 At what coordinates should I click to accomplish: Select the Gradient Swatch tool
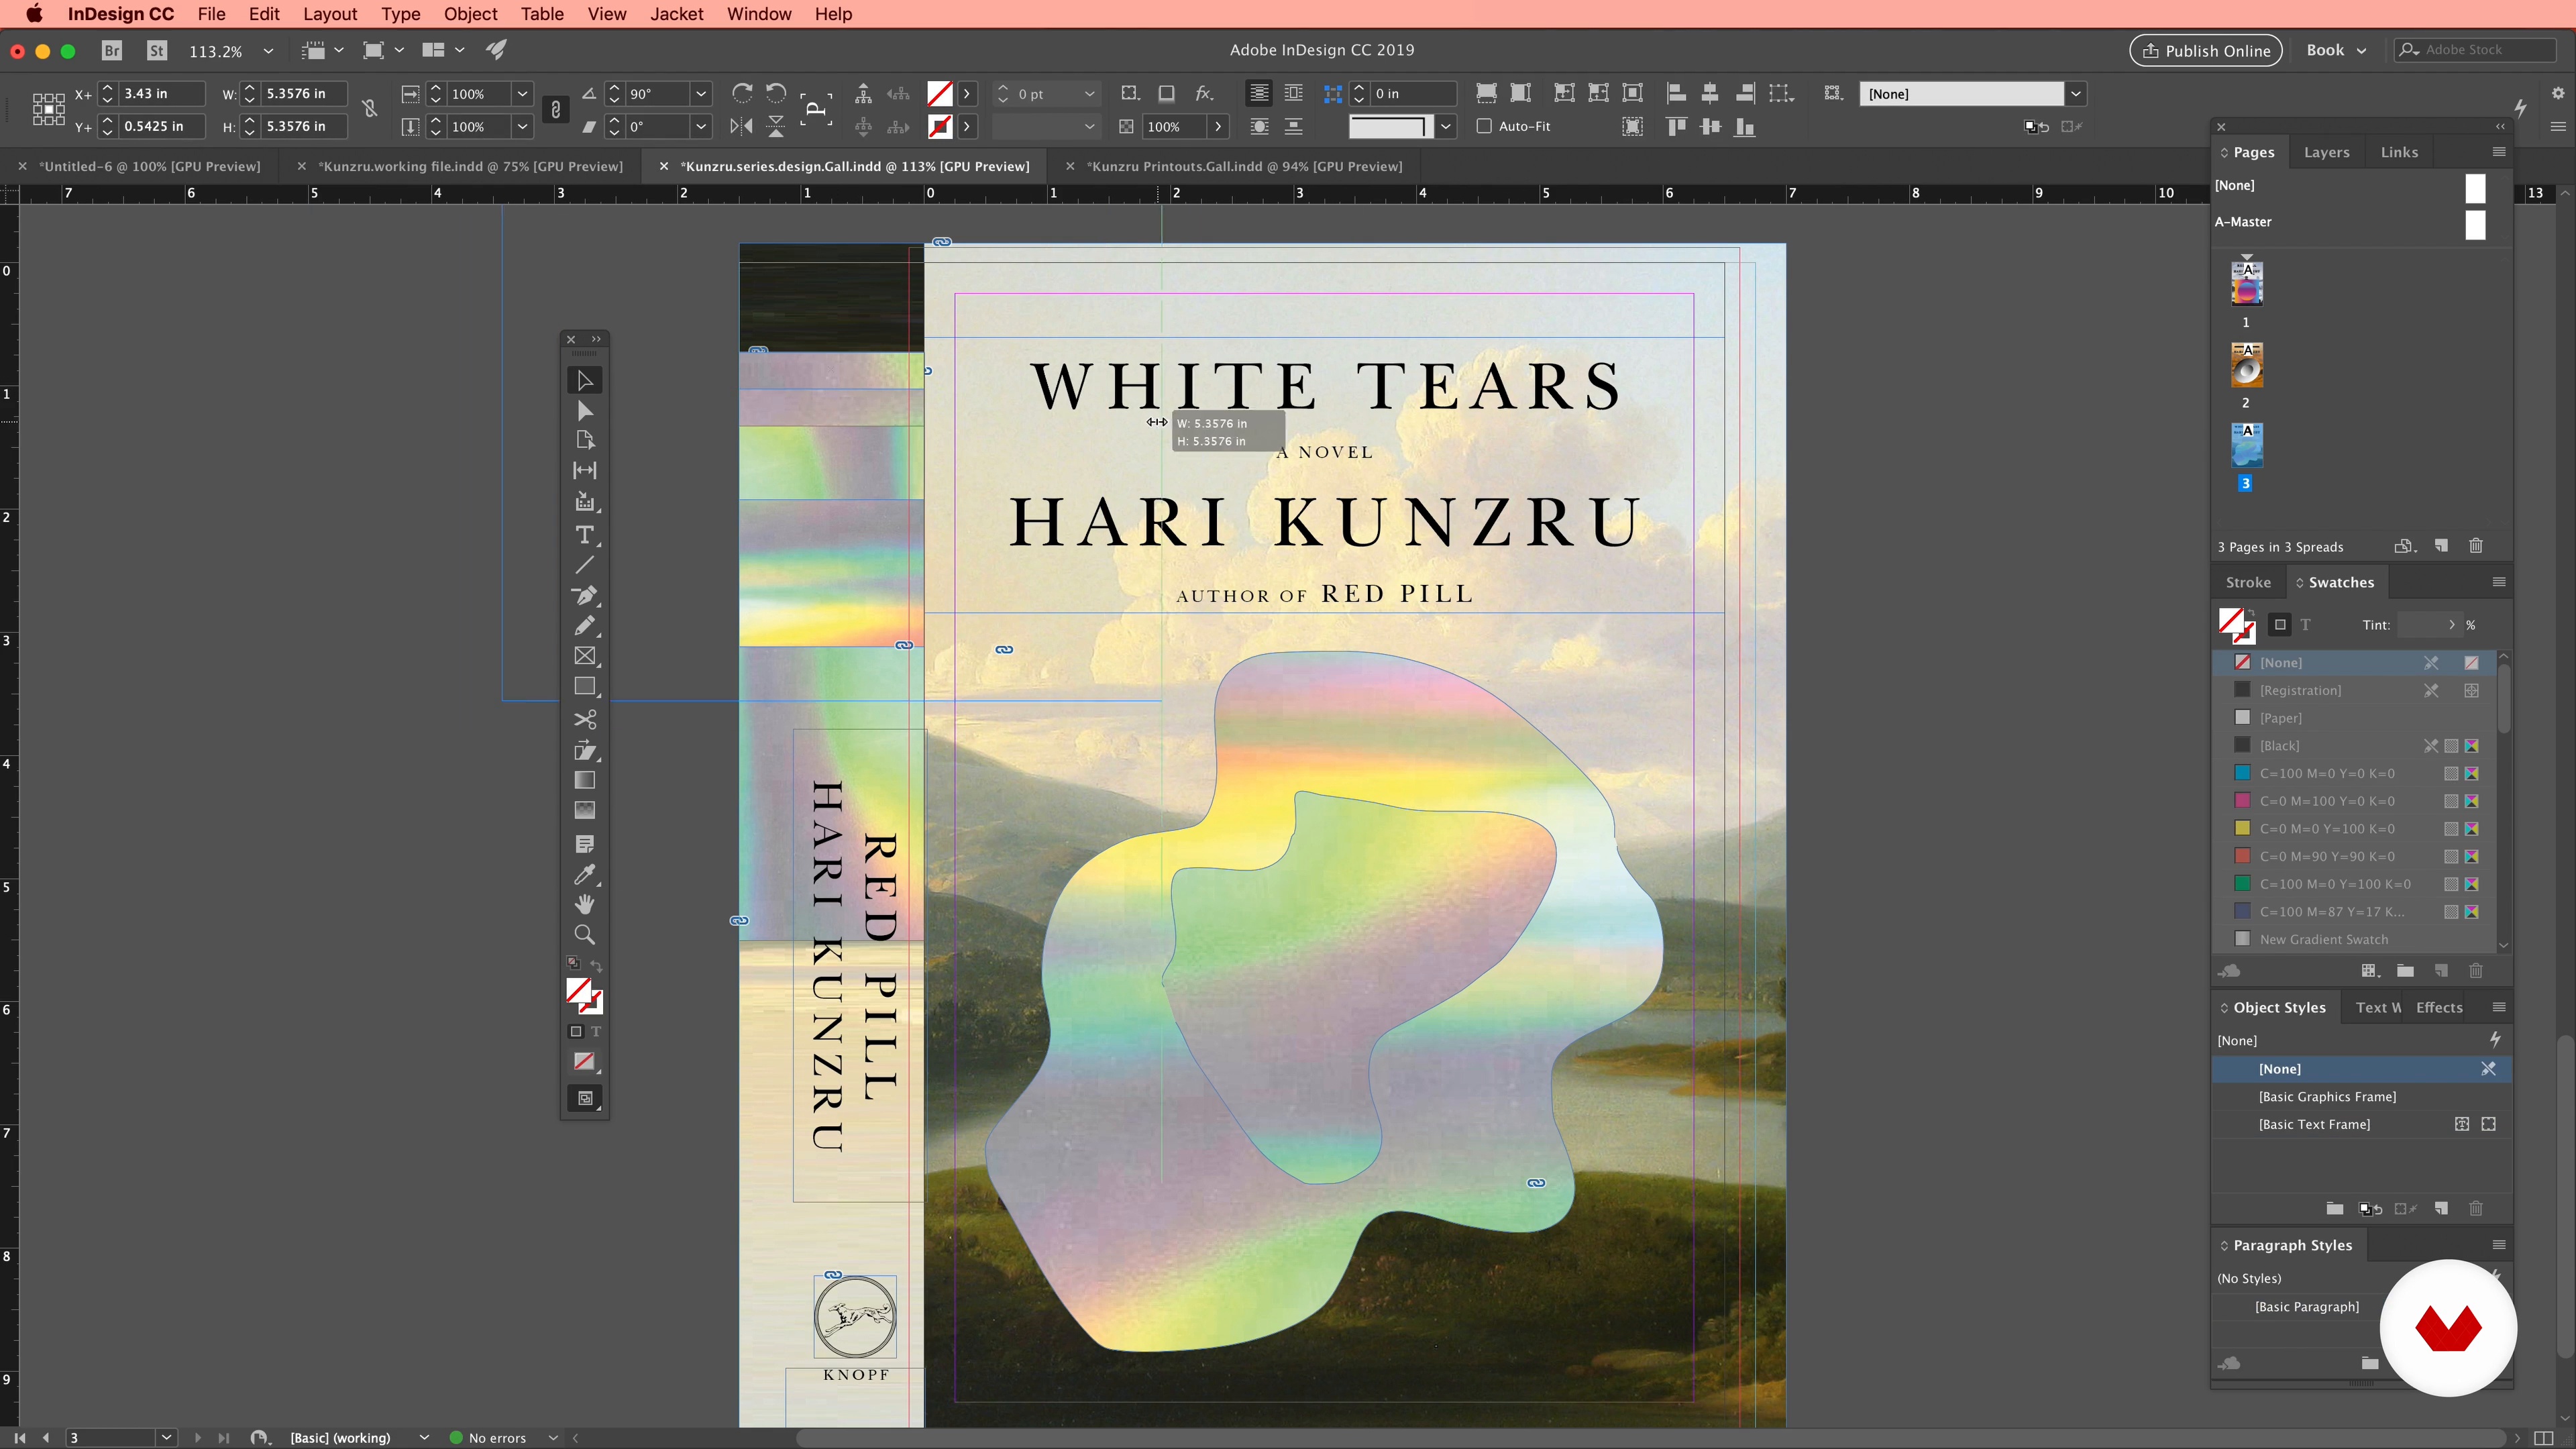(585, 780)
